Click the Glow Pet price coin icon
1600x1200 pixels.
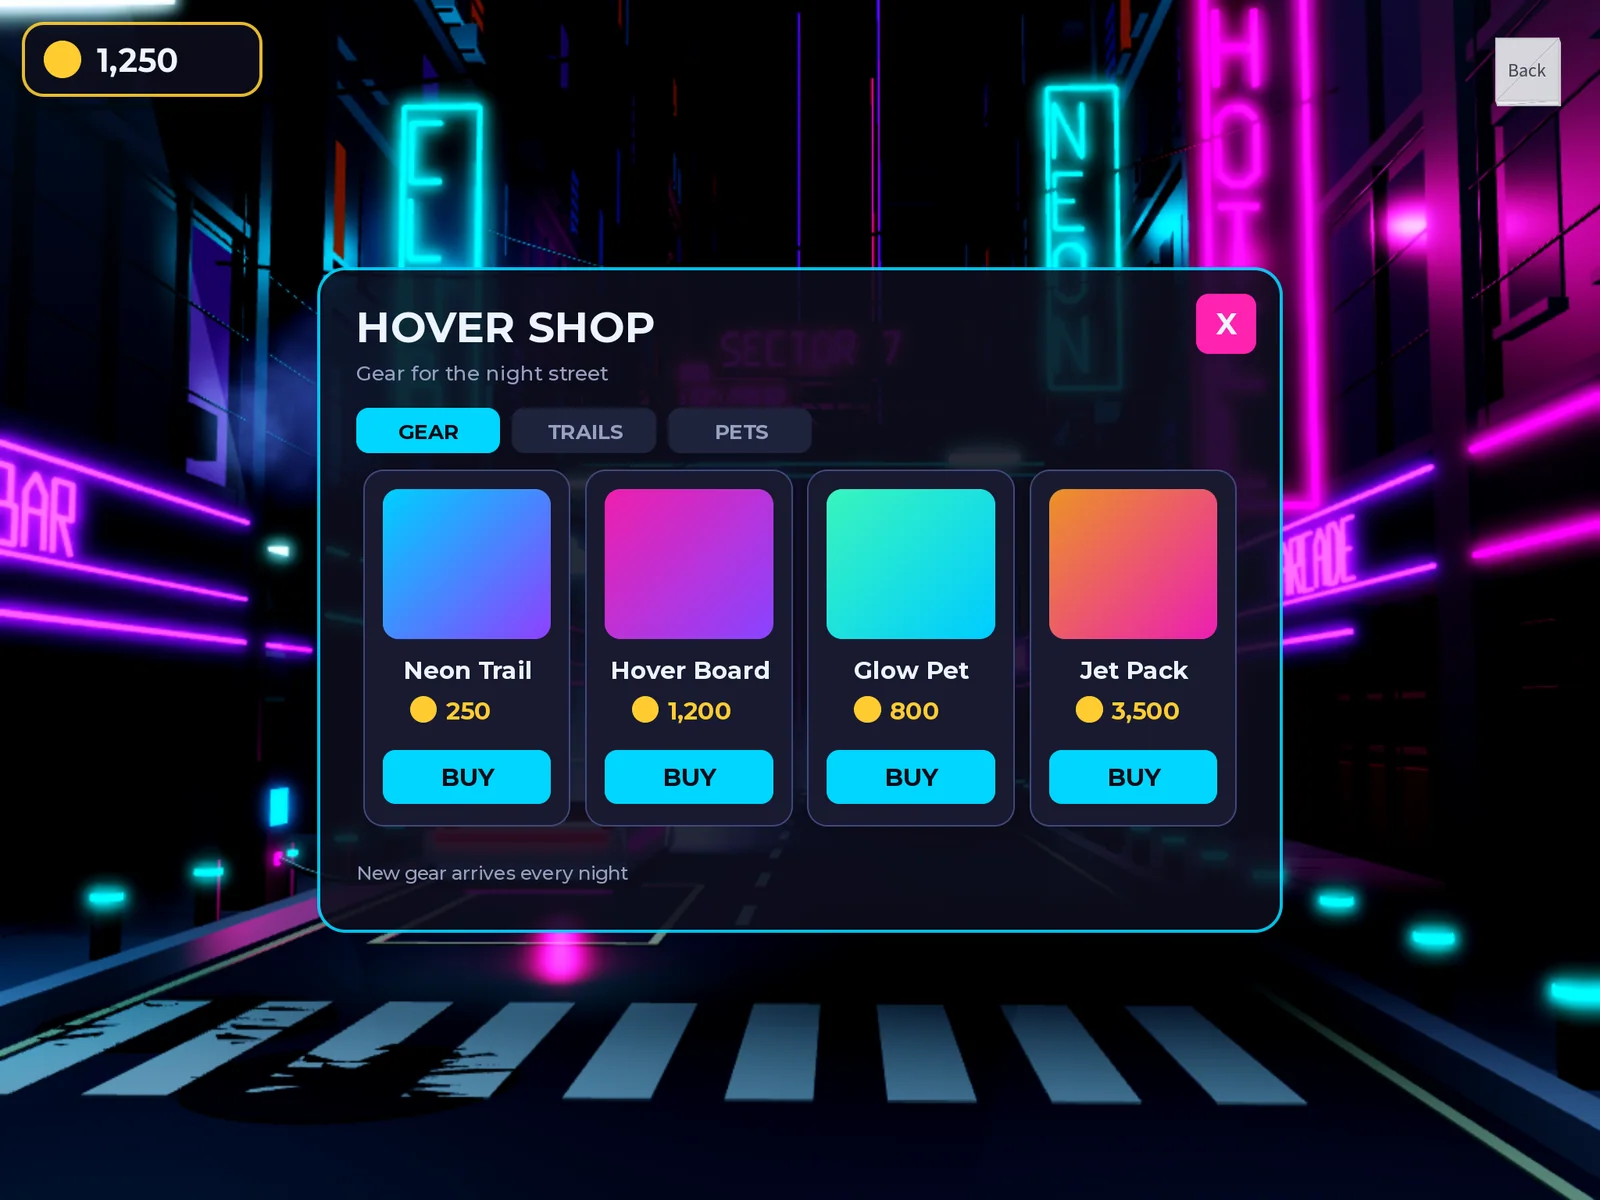867,709
